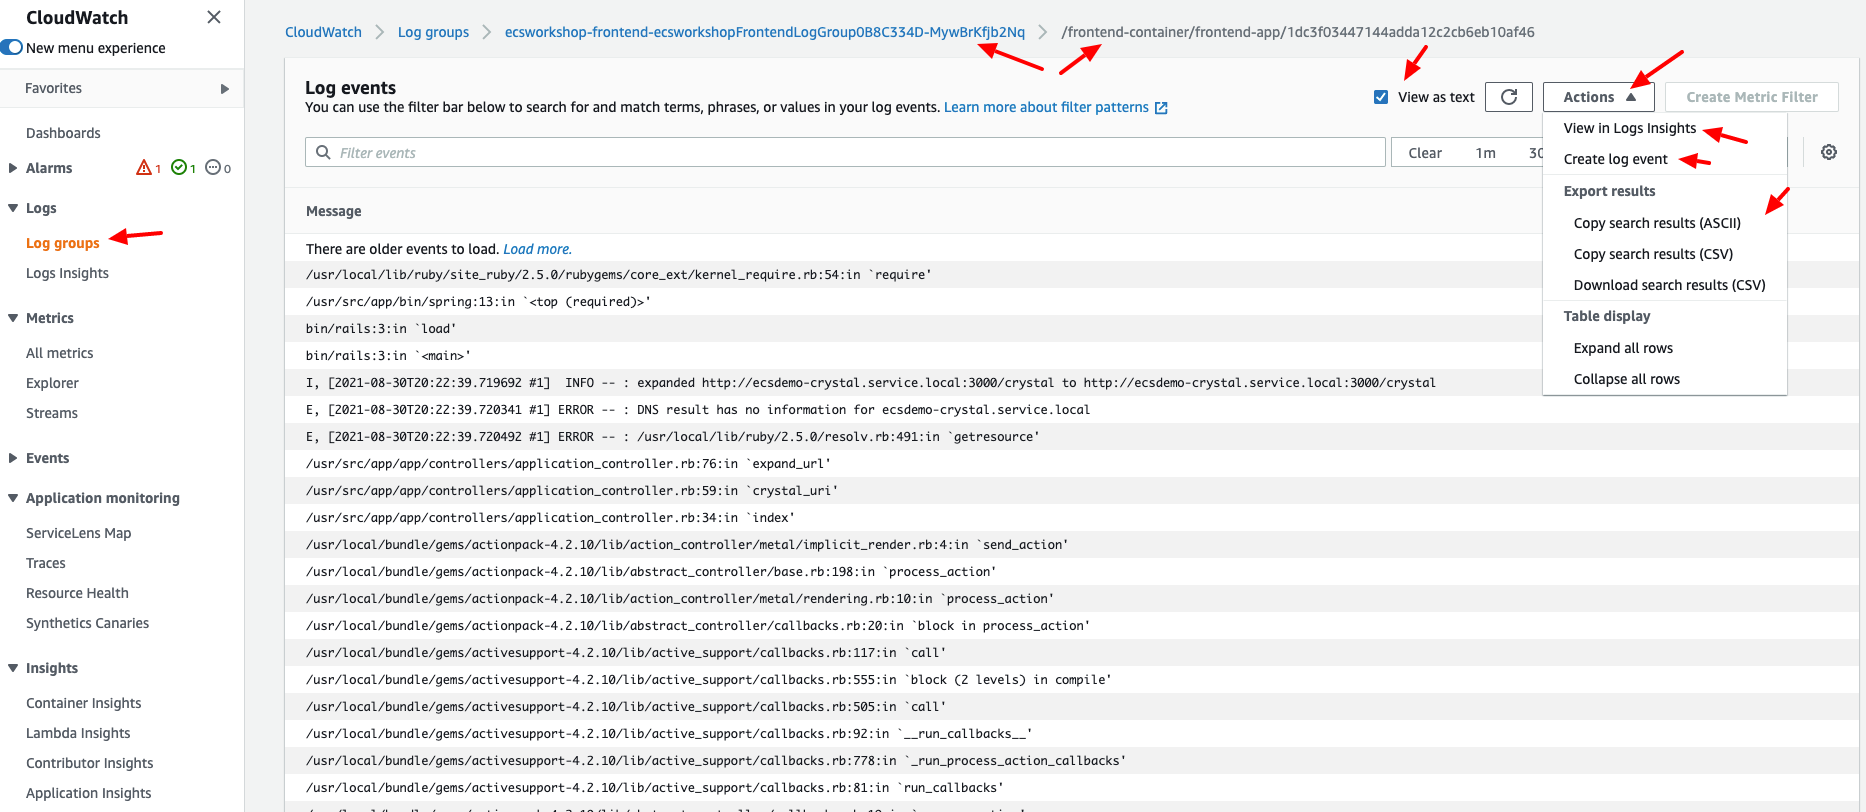Click the insufficient data alarms icon
1866x812 pixels.
(x=213, y=168)
